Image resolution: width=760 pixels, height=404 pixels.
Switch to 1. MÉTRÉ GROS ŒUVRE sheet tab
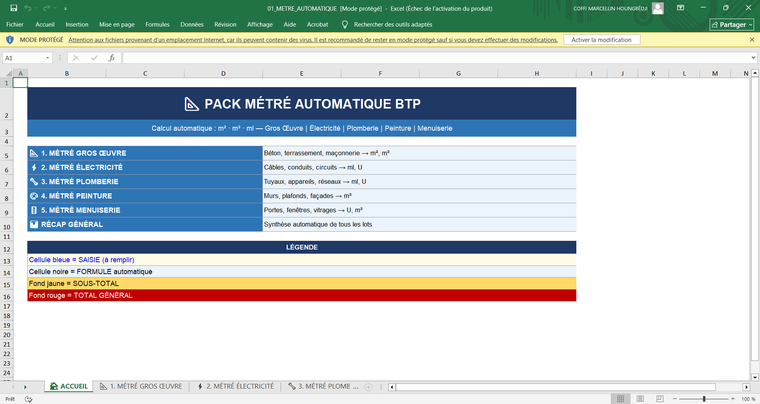[140, 385]
